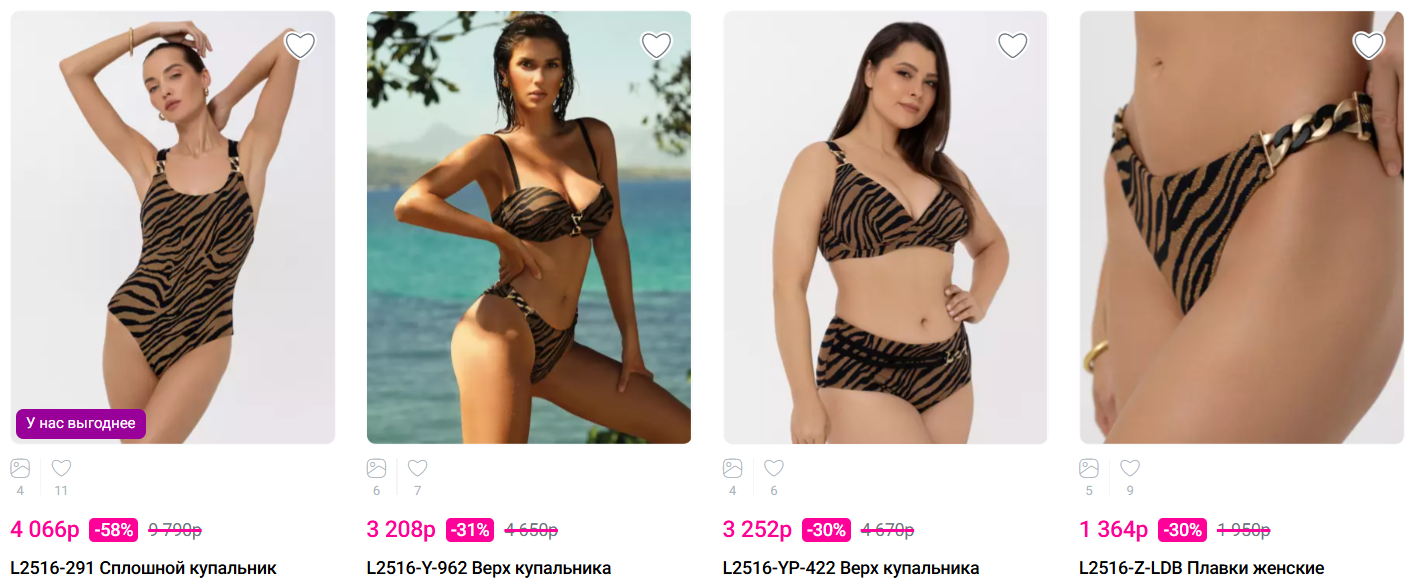Click the 1 364р price label
This screenshot has height=582, width=1420.
pos(1113,530)
